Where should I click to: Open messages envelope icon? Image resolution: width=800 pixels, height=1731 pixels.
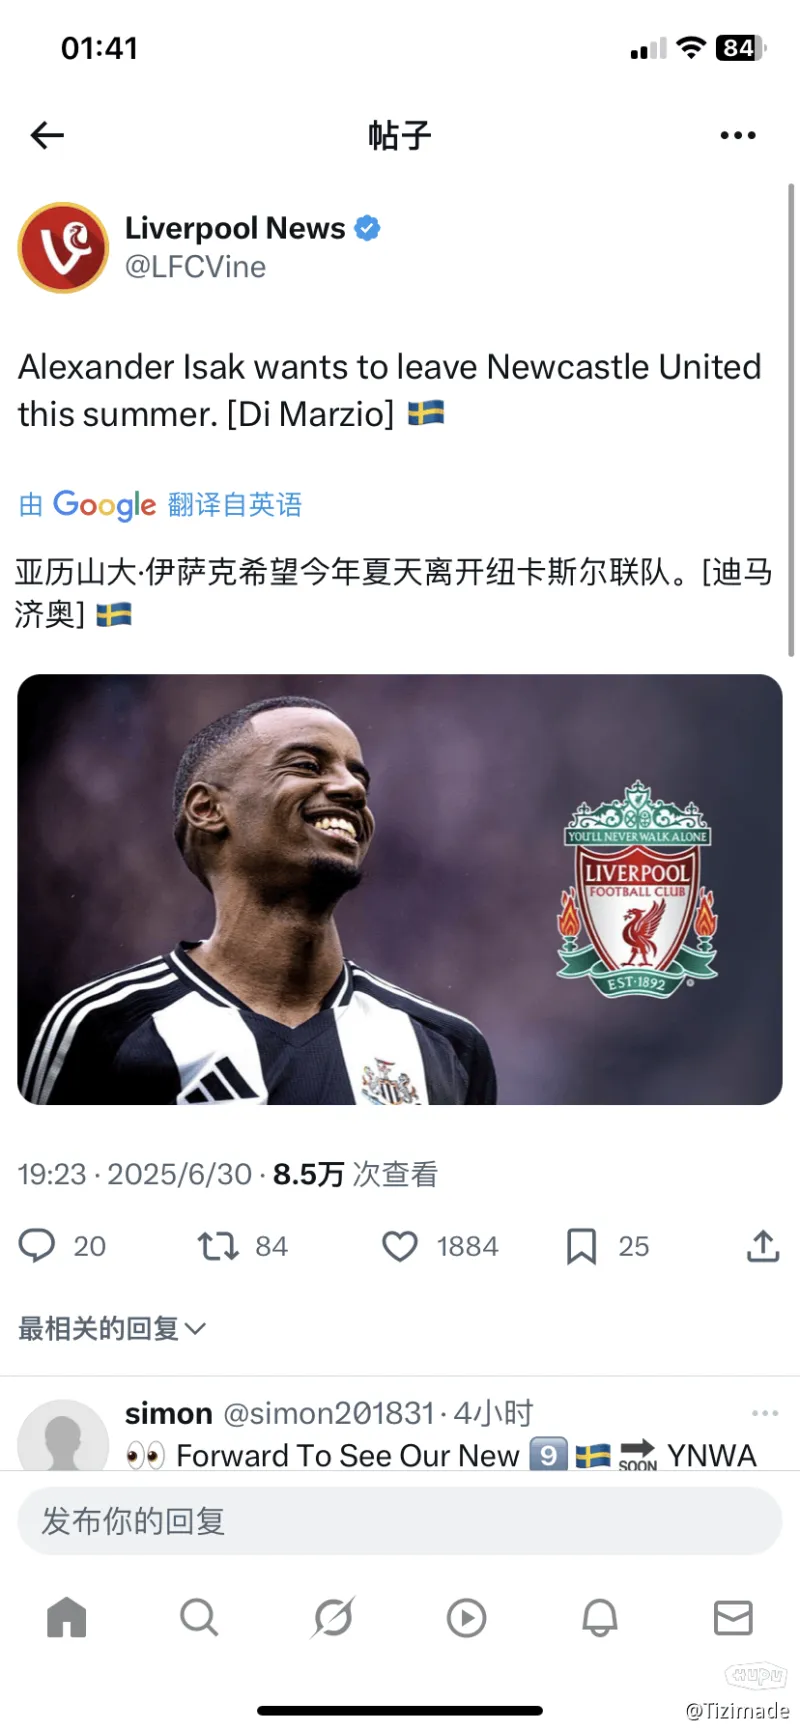tap(733, 1617)
